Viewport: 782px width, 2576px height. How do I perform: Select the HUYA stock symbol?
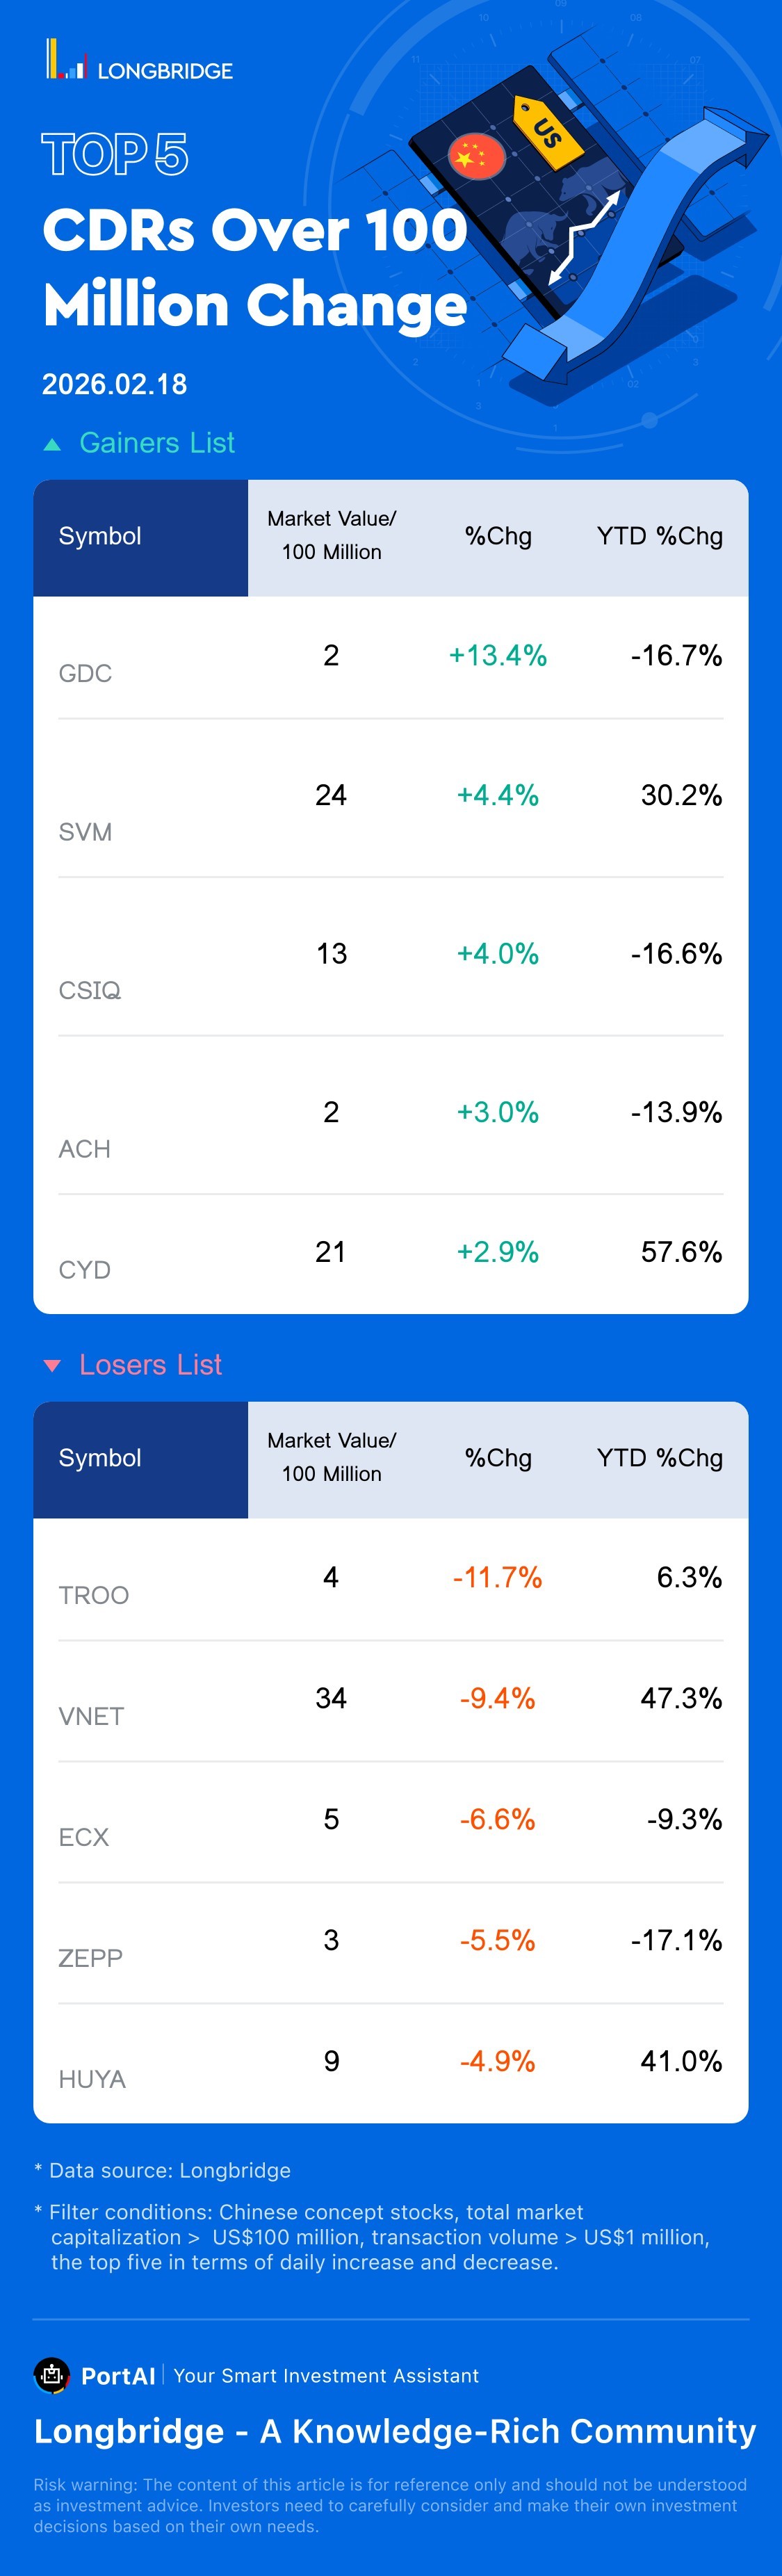coord(92,2079)
